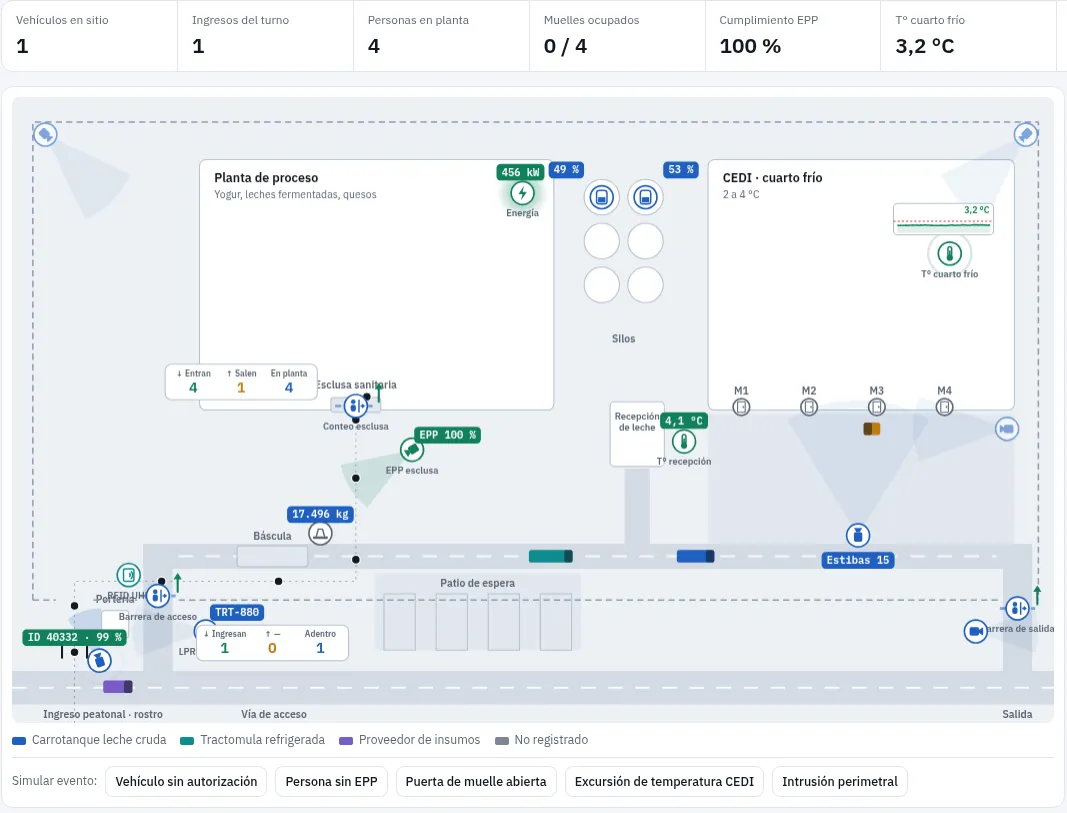Click the orange forklift marker below M3
Viewport: 1067px width, 813px height.
pos(872,429)
